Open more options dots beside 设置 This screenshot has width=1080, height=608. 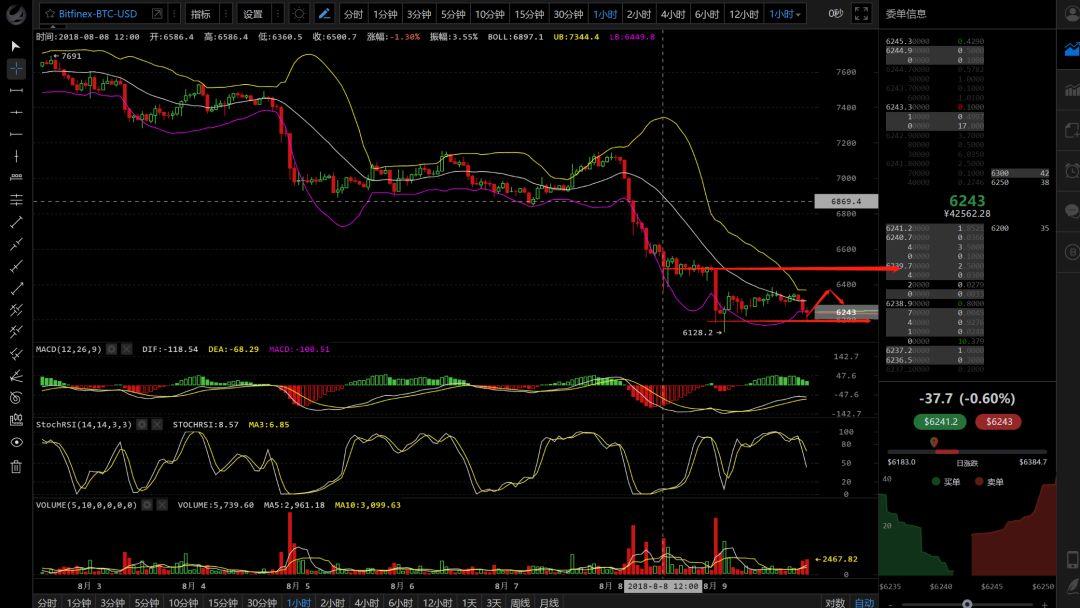tap(278, 14)
